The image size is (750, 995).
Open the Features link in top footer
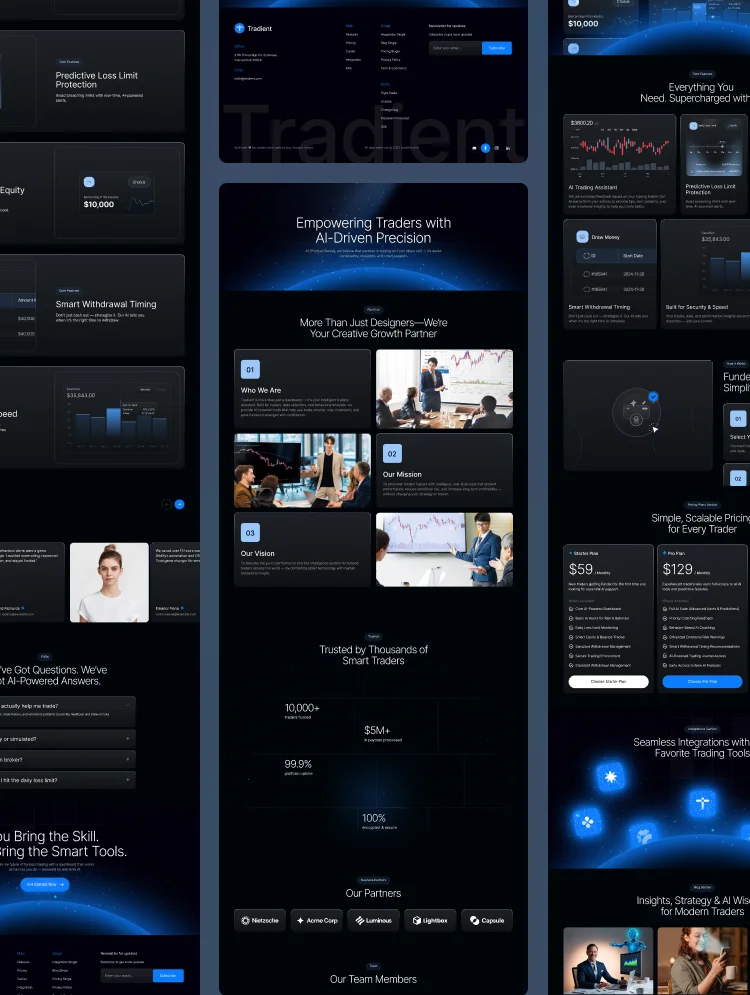point(352,34)
